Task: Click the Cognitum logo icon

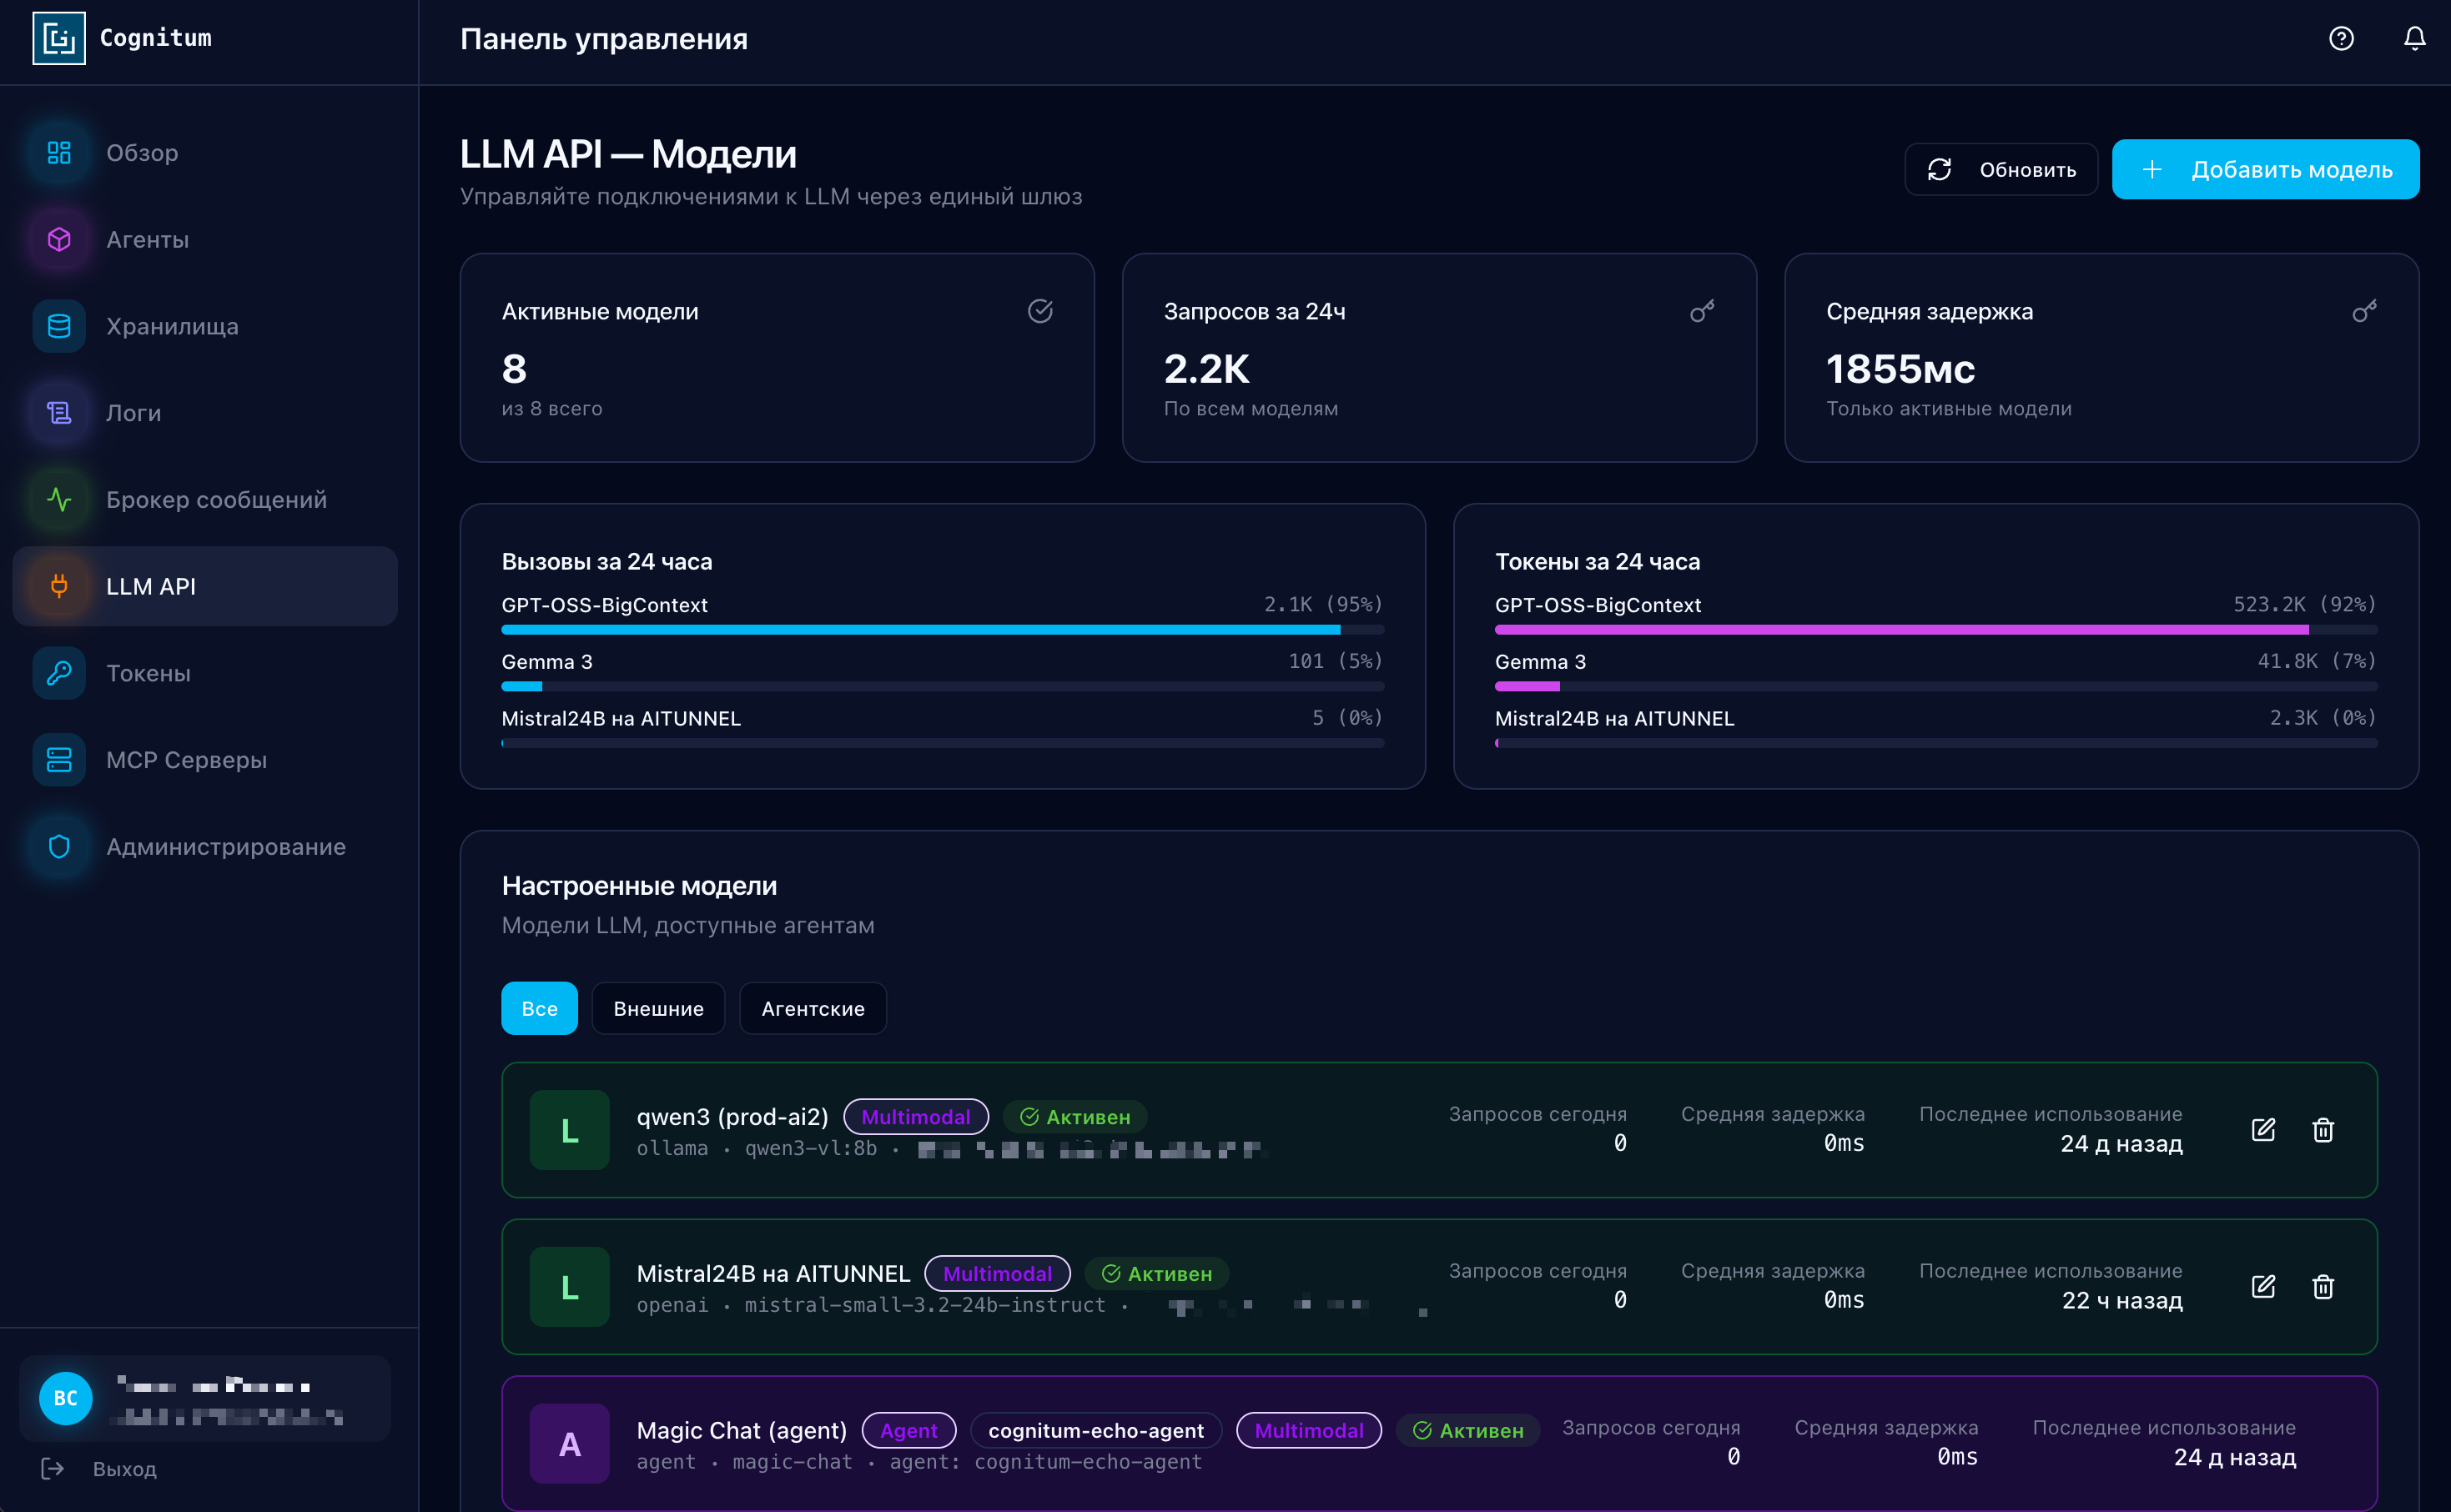Action: (59, 38)
